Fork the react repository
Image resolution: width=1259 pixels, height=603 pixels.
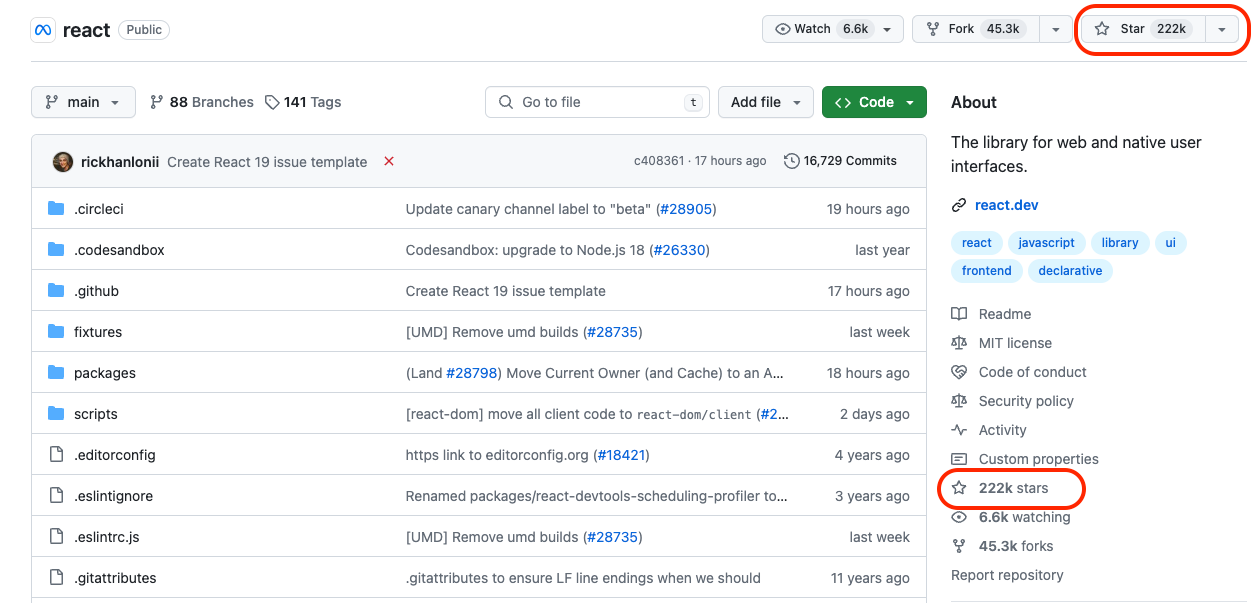tap(975, 29)
